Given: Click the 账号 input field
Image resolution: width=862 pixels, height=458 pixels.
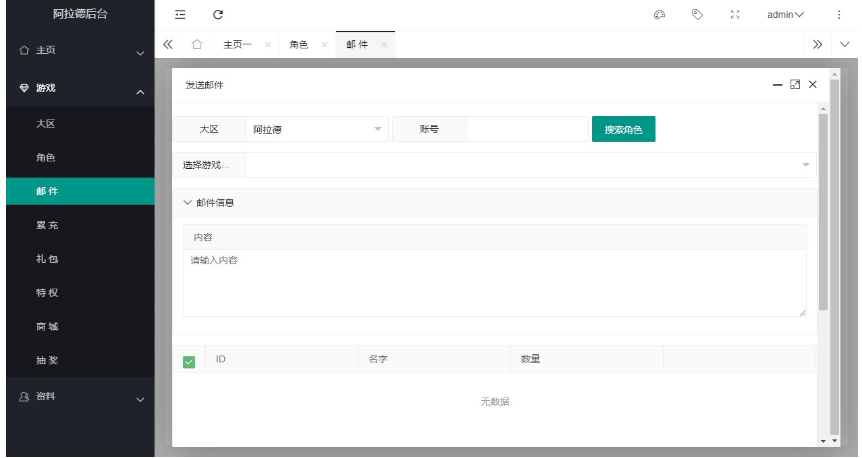Looking at the screenshot, I should click(x=526, y=129).
